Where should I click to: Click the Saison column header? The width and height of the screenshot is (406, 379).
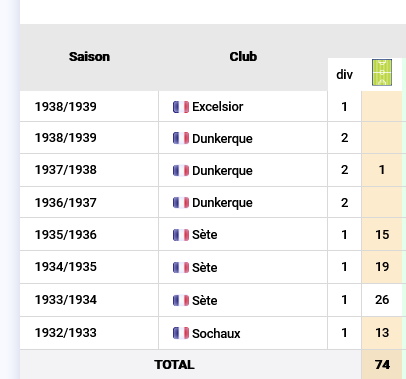[x=89, y=57]
